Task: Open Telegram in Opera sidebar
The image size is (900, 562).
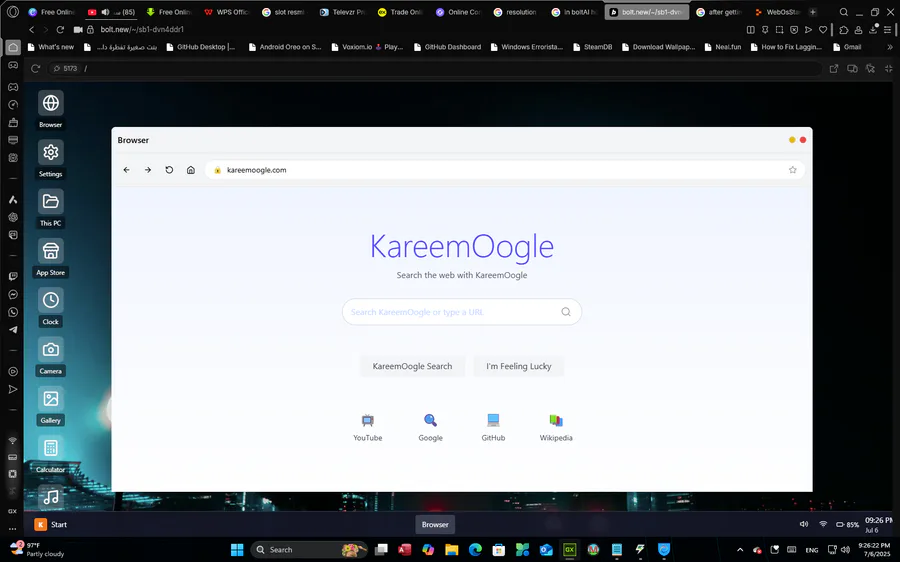Action: pyautogui.click(x=13, y=330)
